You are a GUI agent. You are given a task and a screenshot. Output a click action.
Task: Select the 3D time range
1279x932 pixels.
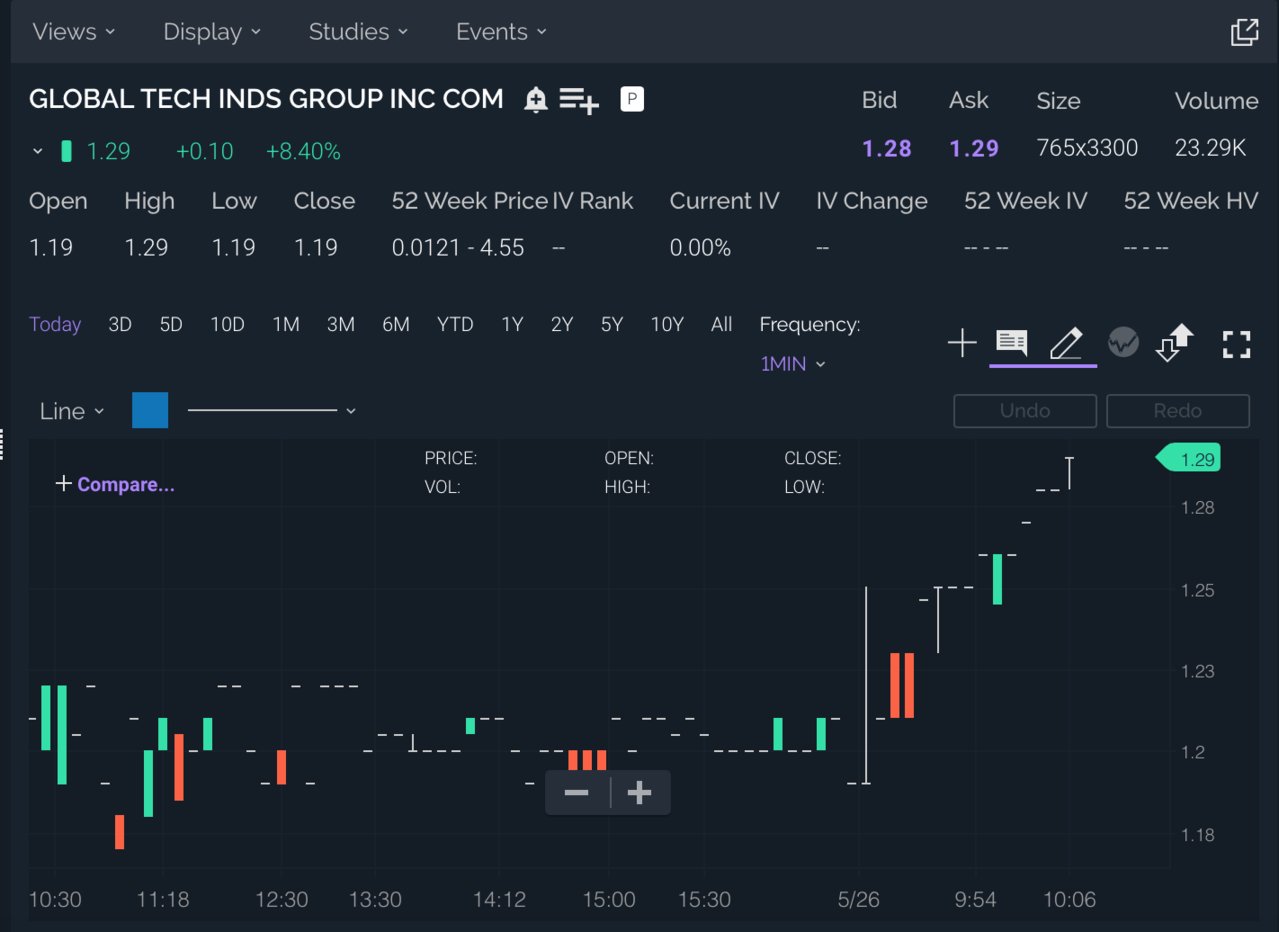(120, 324)
